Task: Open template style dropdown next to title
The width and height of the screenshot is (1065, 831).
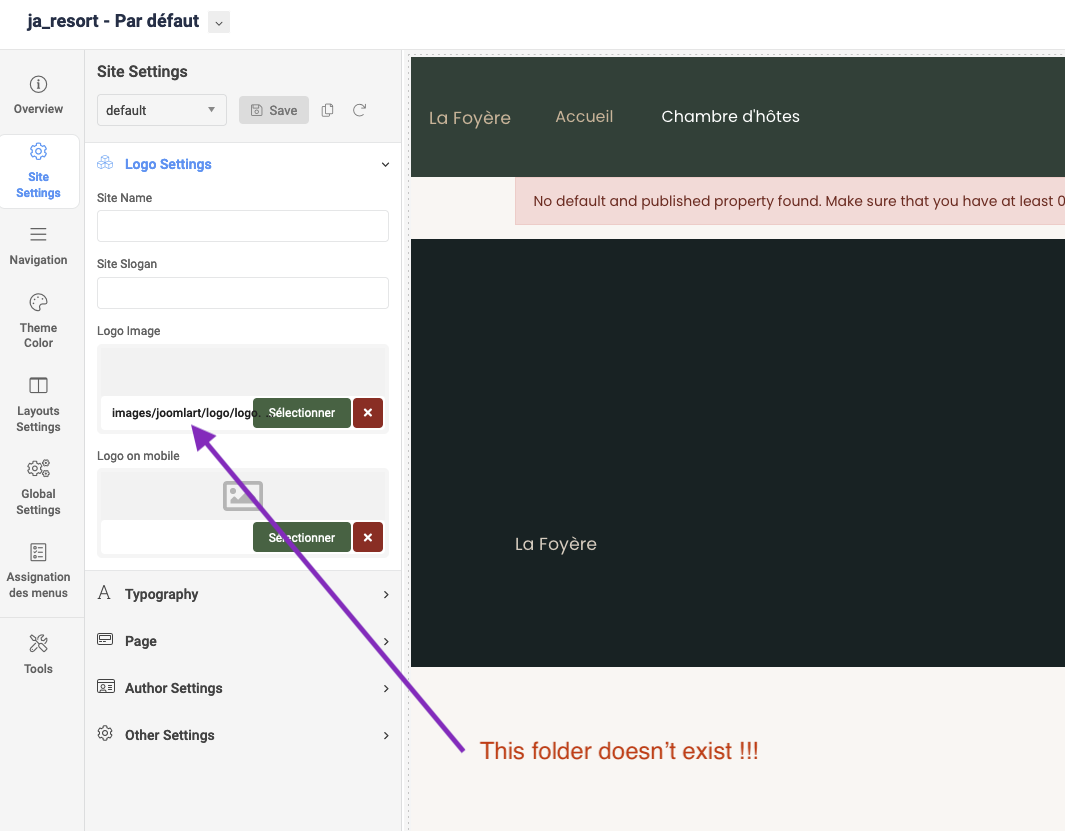Action: click(219, 22)
